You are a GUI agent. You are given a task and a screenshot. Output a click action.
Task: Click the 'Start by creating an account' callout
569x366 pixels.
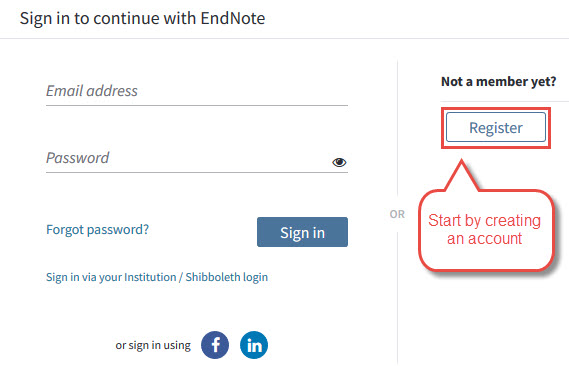(x=484, y=230)
